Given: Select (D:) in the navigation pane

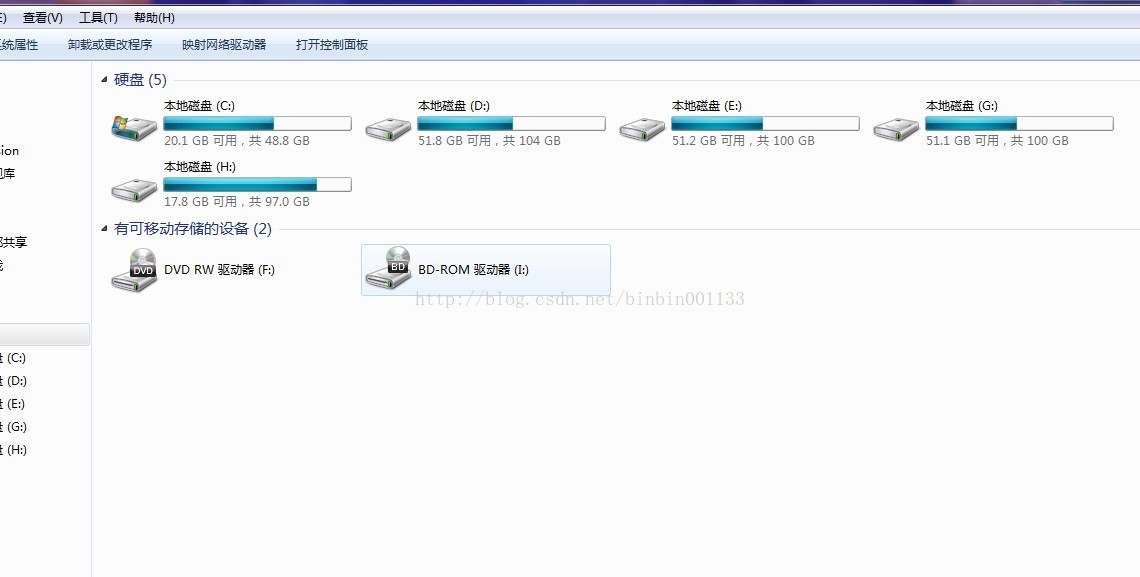Looking at the screenshot, I should point(13,381).
